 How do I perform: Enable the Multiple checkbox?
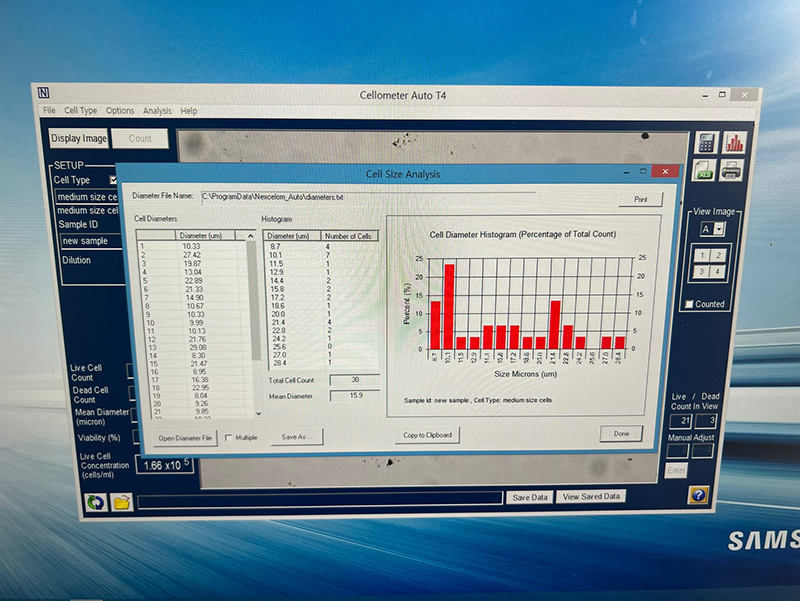(x=230, y=437)
